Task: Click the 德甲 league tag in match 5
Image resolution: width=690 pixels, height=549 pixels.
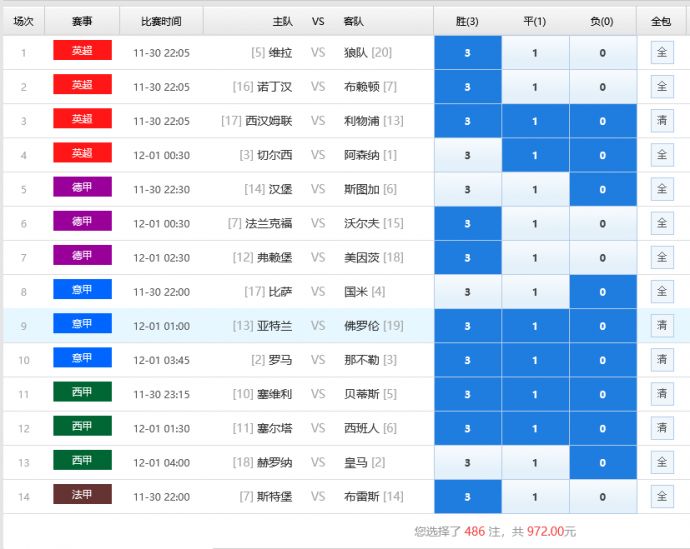Action: (x=82, y=187)
